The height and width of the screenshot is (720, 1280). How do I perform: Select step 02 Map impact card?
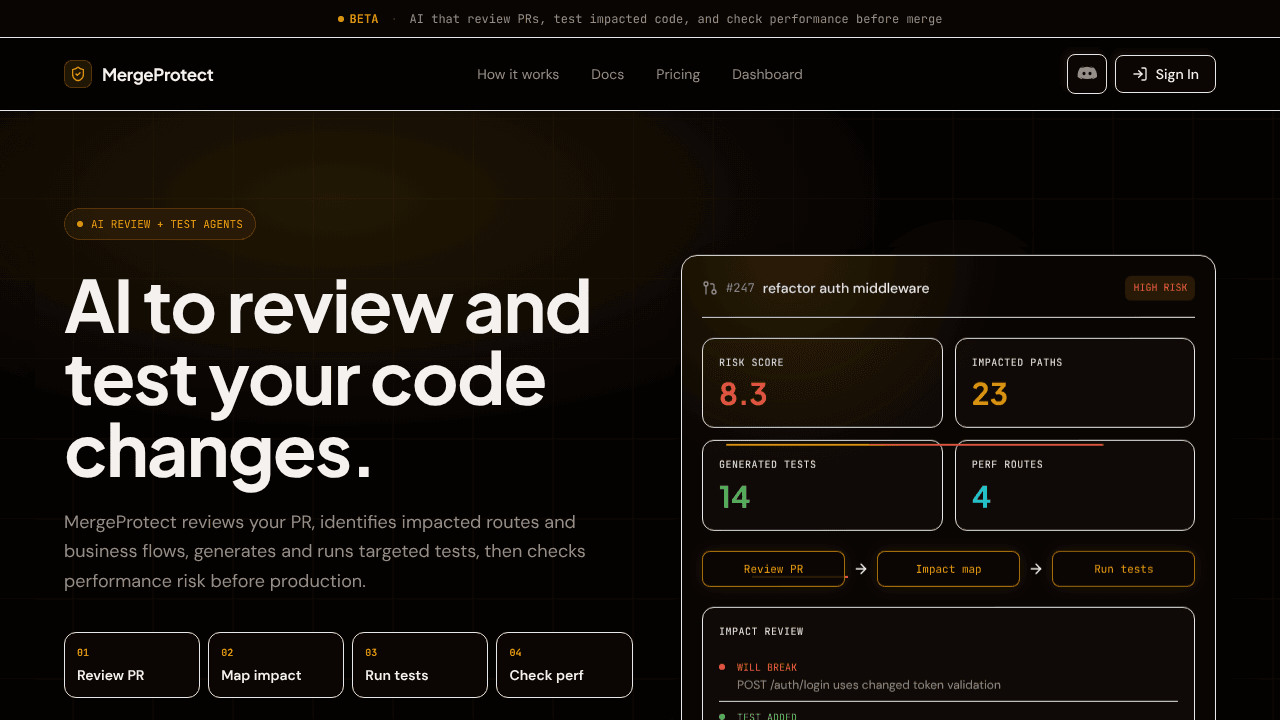click(x=276, y=665)
